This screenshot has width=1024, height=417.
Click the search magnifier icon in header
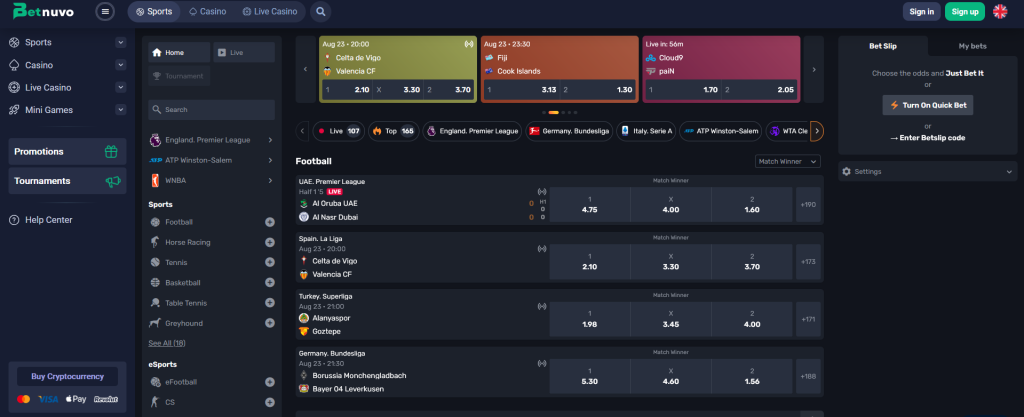[320, 12]
